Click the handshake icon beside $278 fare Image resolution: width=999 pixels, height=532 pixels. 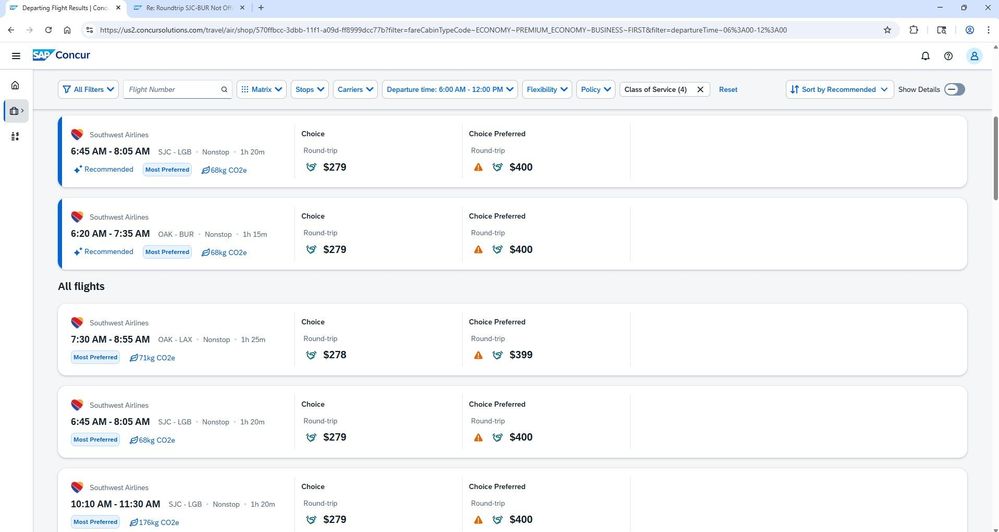(311, 355)
